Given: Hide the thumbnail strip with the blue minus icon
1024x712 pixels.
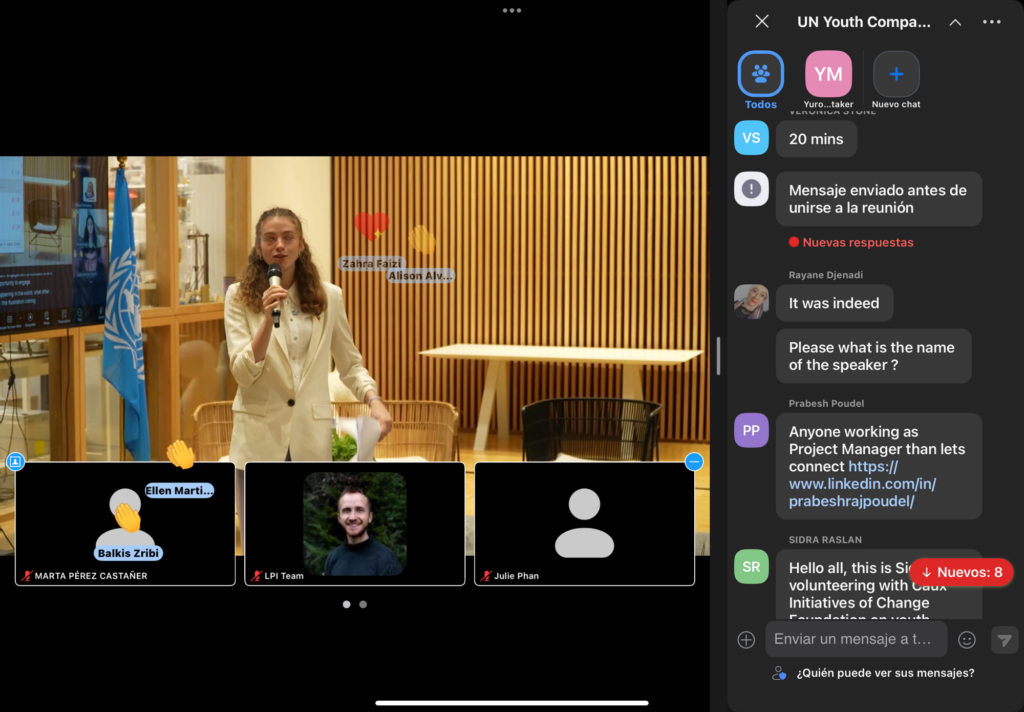Looking at the screenshot, I should click(694, 461).
